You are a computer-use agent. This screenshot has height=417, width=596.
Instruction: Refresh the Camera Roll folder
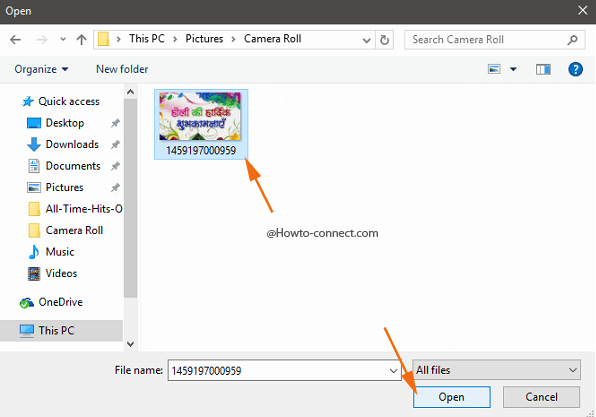coord(384,40)
